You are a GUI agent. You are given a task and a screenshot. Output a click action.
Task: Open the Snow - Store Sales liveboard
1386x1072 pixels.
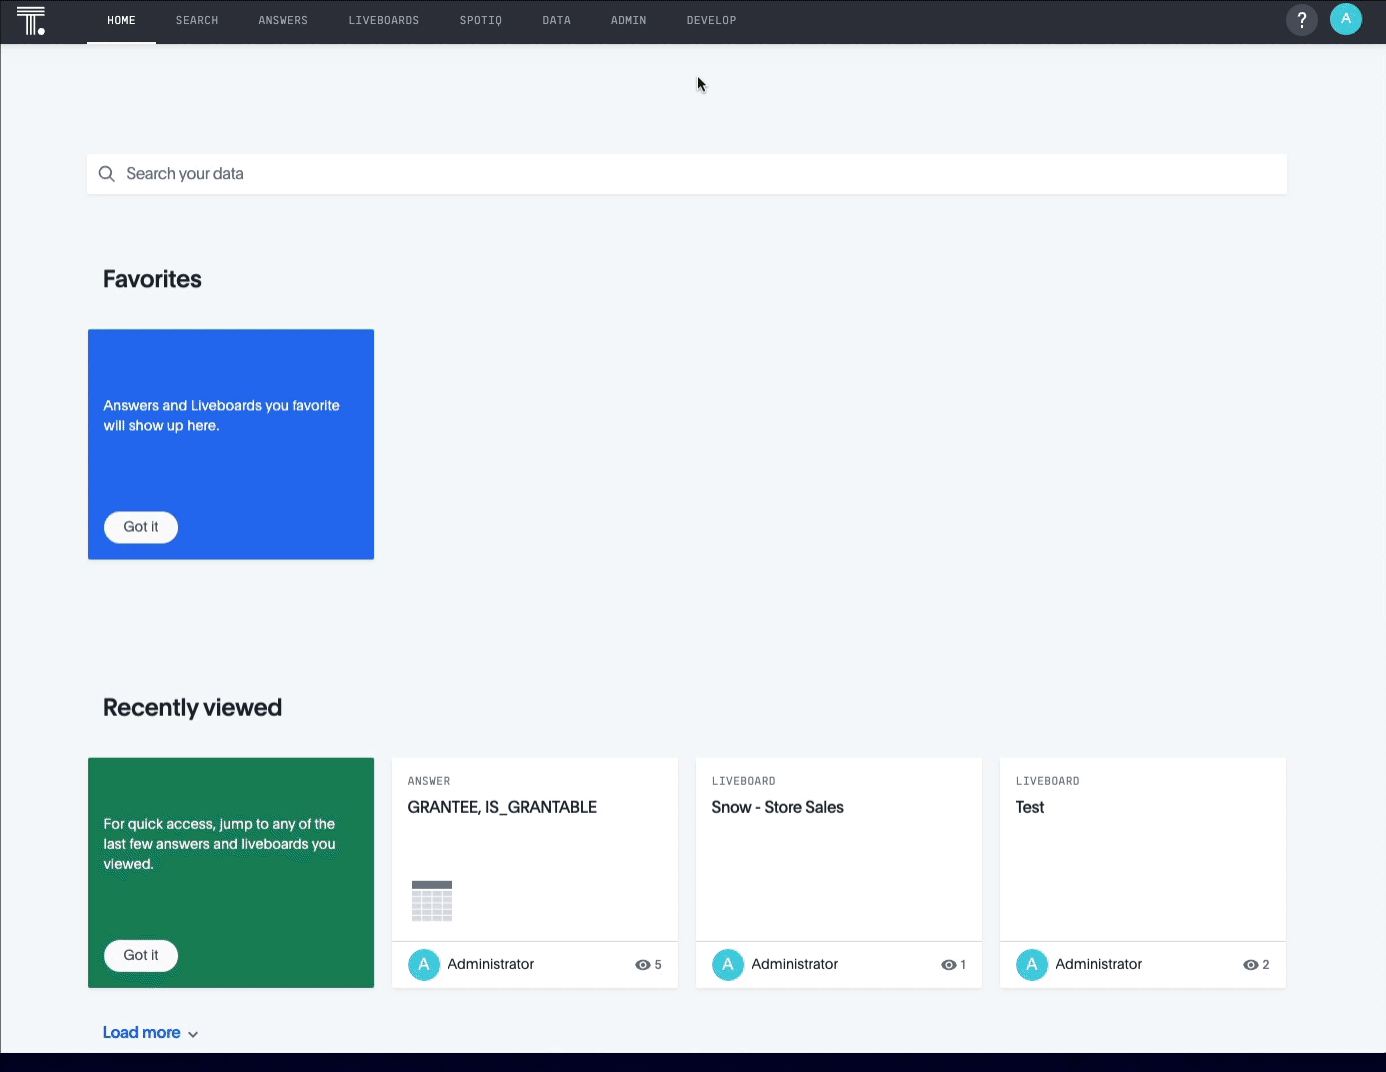tap(777, 808)
